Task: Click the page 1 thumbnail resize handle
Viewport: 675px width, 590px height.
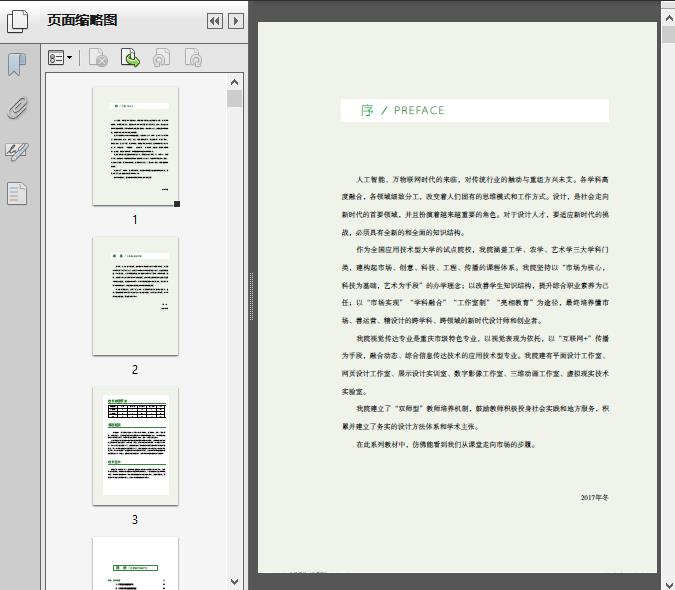Action: (x=177, y=204)
